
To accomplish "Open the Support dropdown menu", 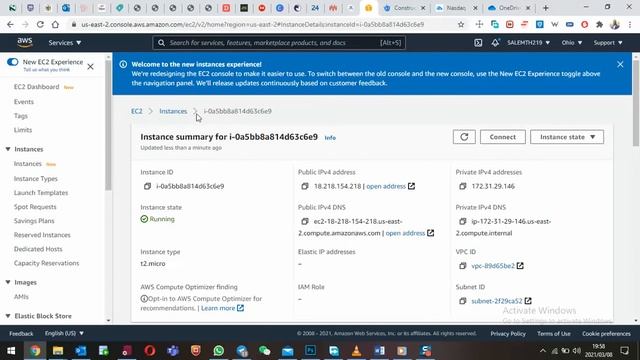I will coord(608,42).
